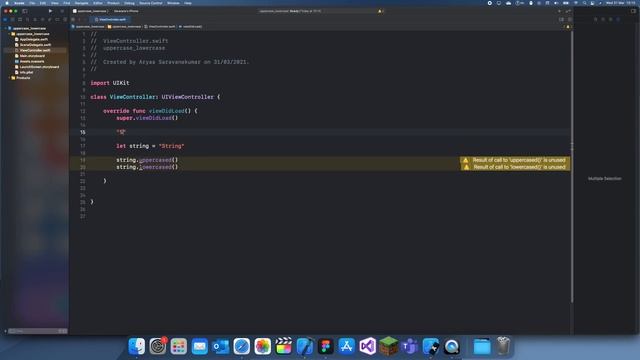Run the project with the play button
The image size is (640, 360).
point(50,11)
